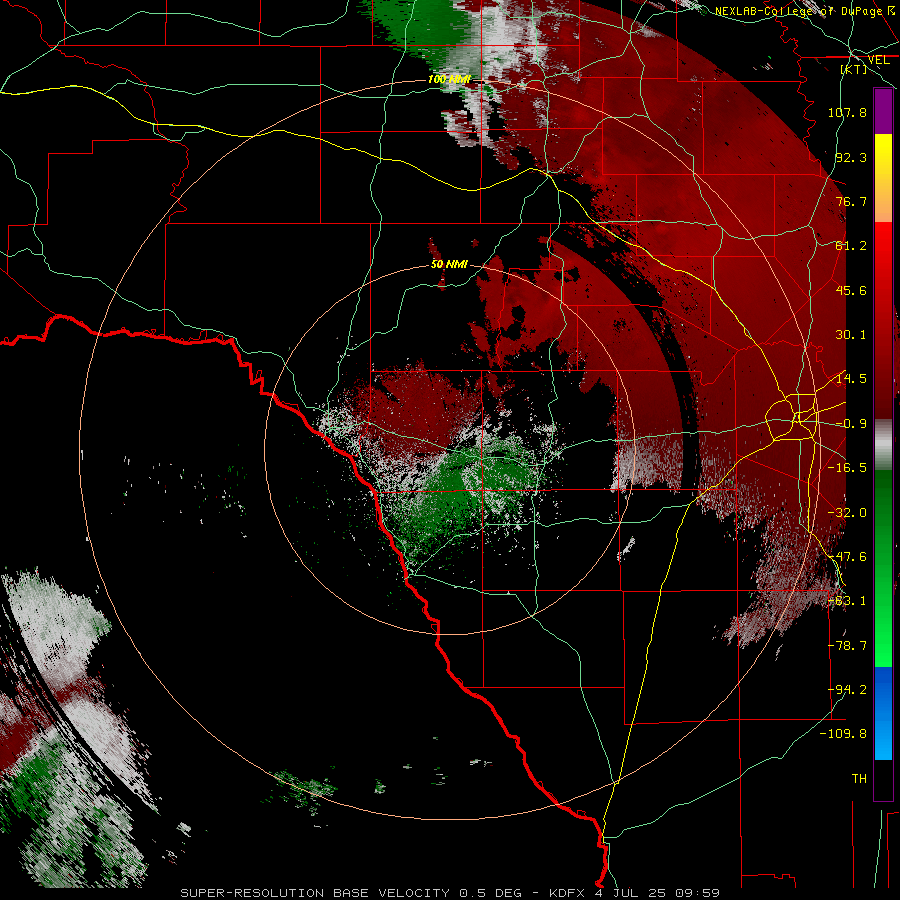900x900 pixels.
Task: Click the 61.2 velocity scale value
Action: coord(851,246)
